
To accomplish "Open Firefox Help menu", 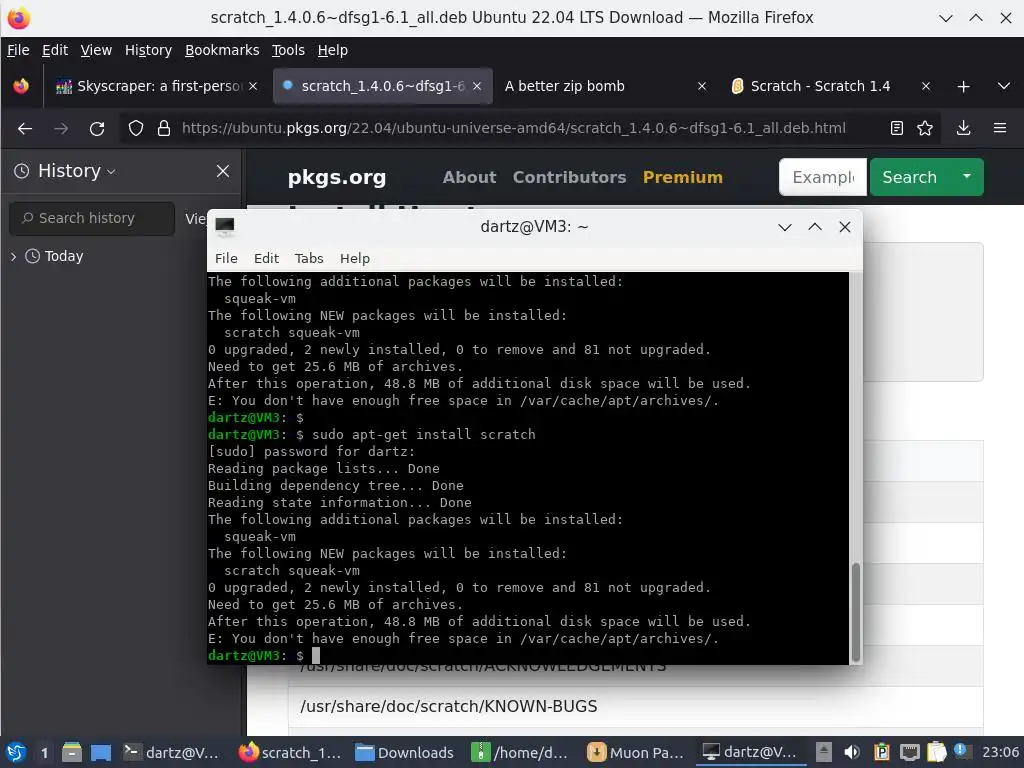I will 332,50.
